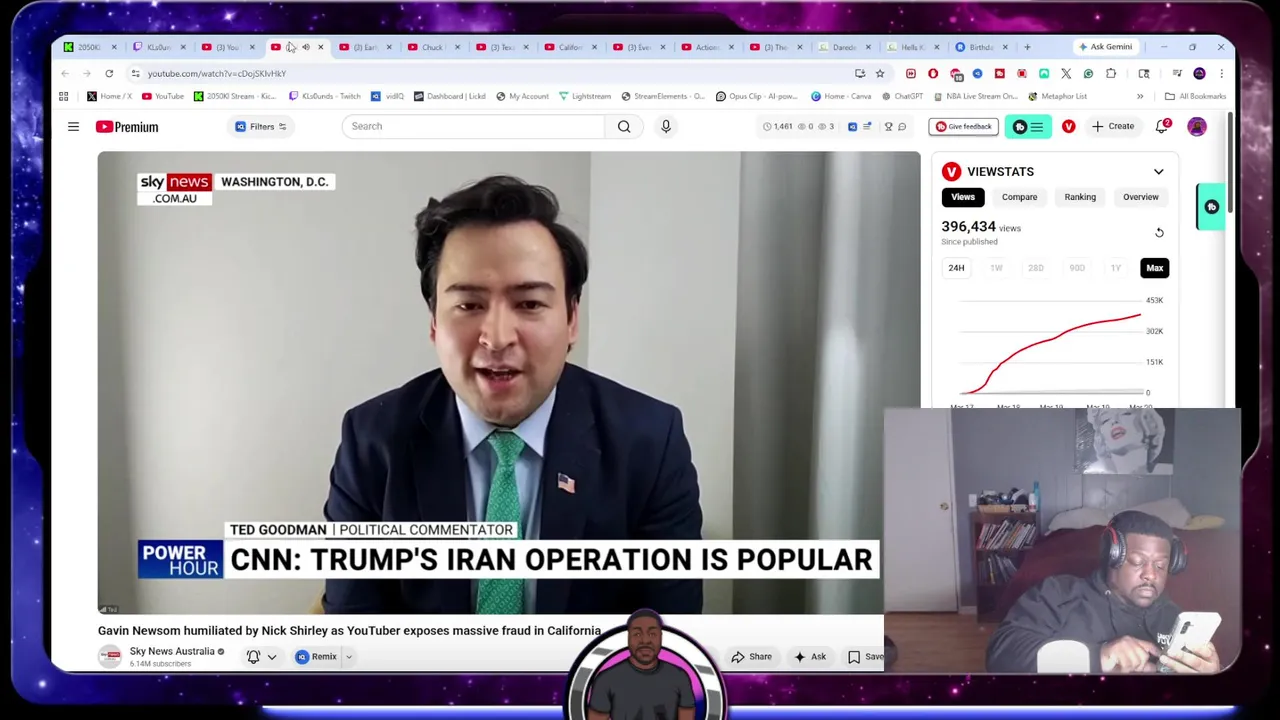
Task: Reload the page in the browser
Action: pos(109,73)
